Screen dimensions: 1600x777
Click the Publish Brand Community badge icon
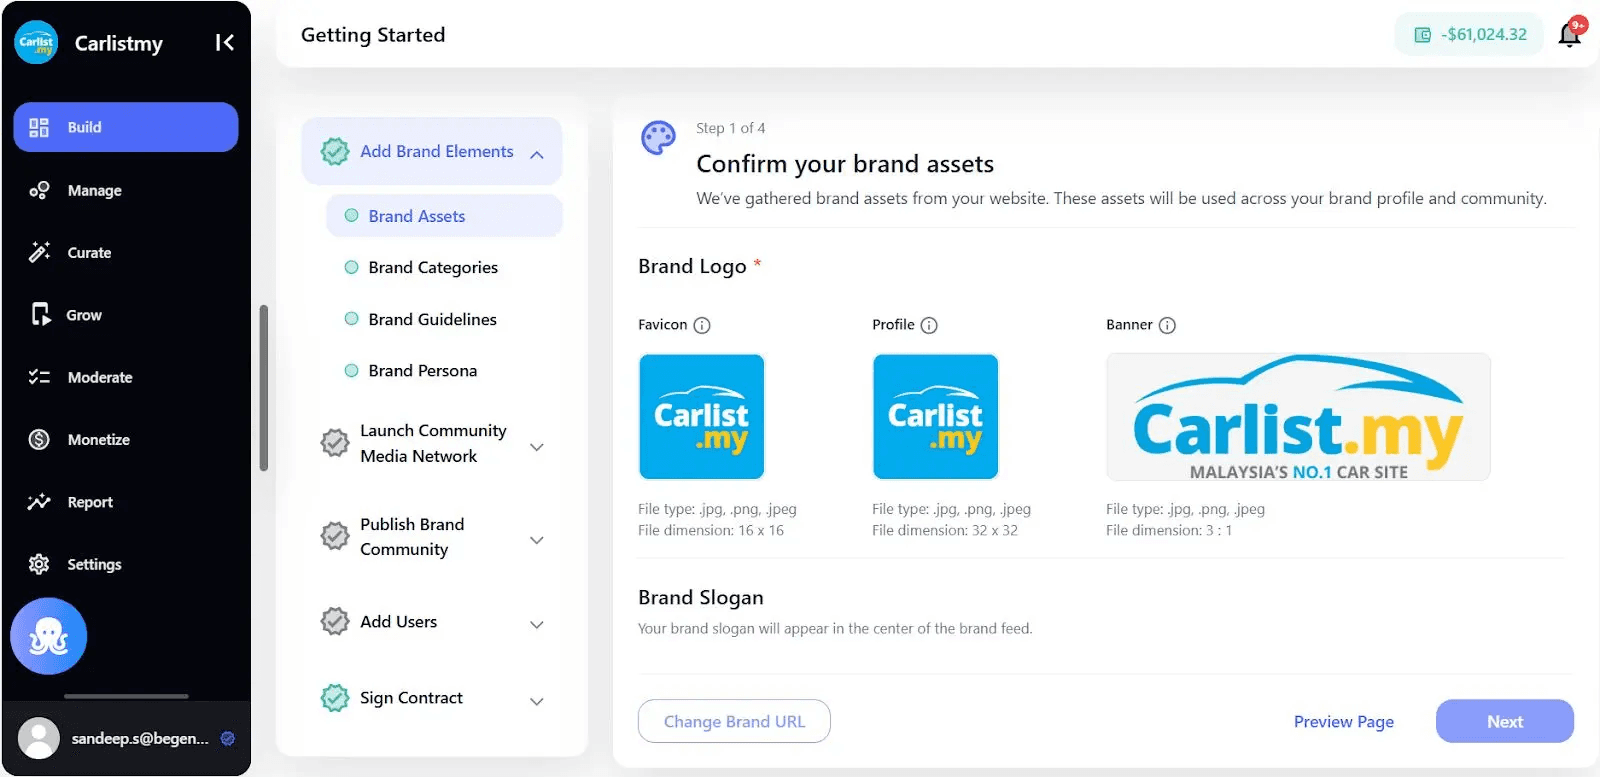(335, 536)
